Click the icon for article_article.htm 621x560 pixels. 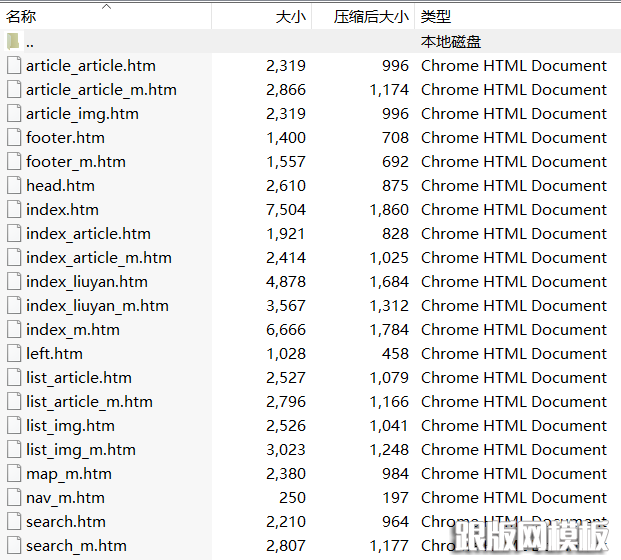click(13, 65)
